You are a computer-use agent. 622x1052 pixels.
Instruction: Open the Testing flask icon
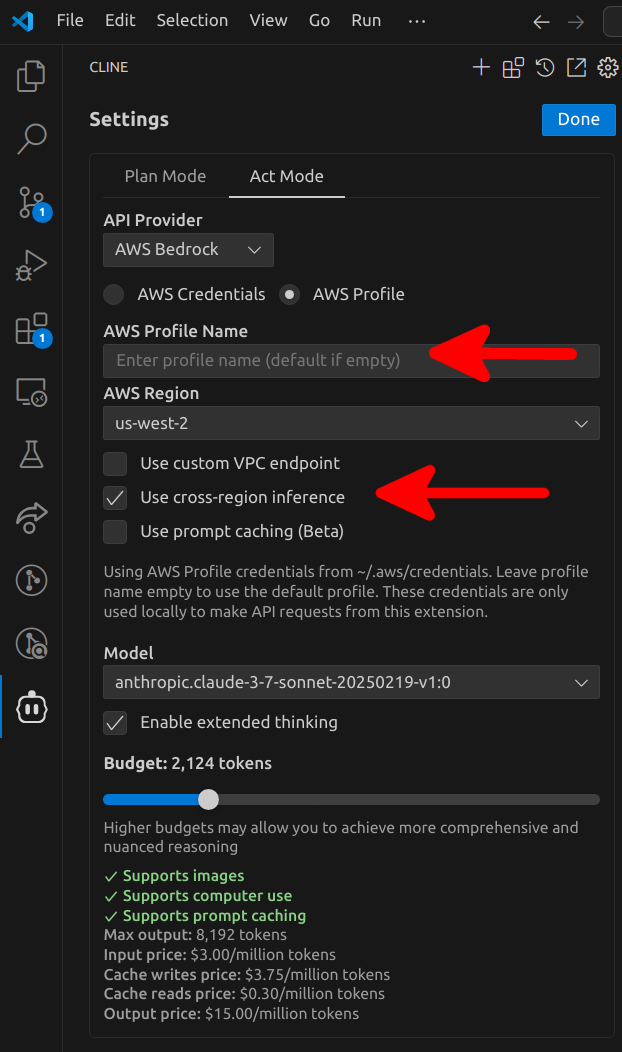click(x=31, y=455)
